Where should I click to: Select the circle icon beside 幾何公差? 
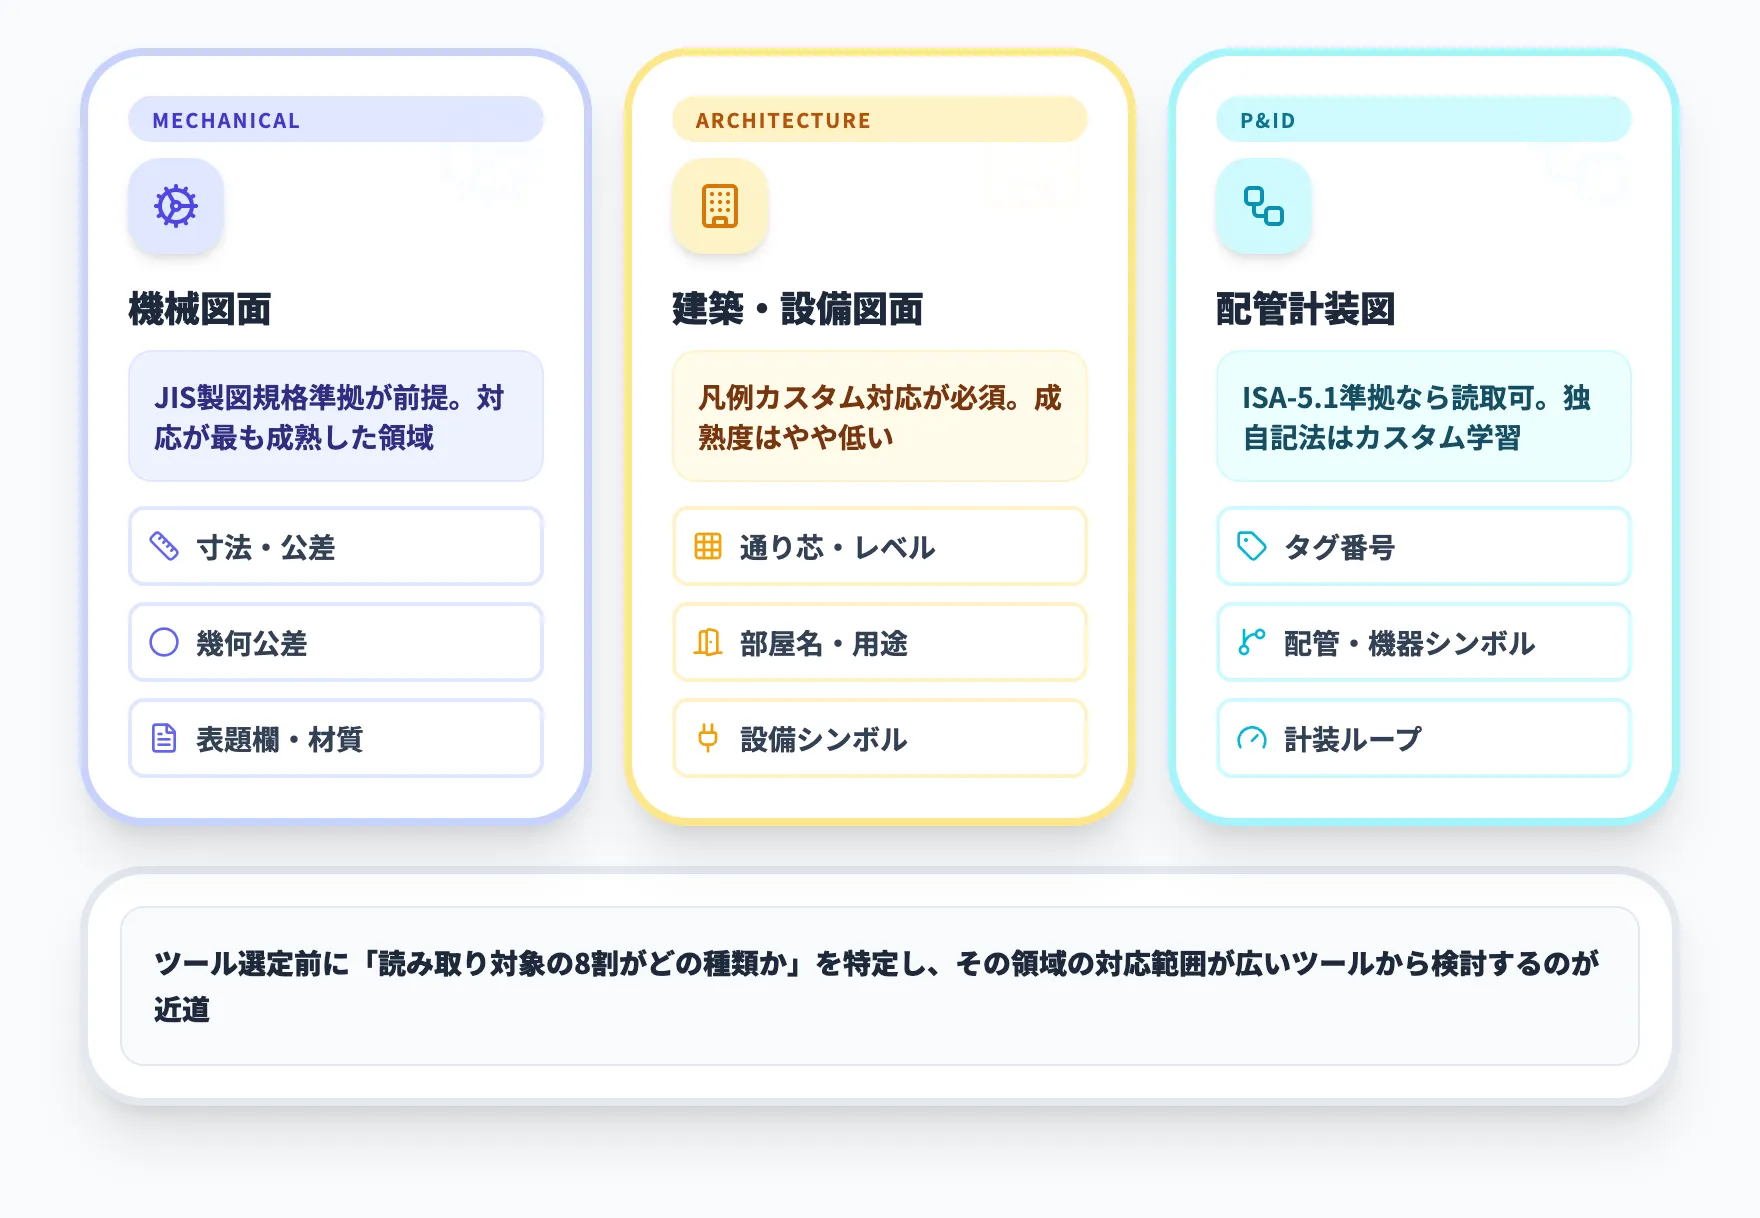click(x=162, y=643)
